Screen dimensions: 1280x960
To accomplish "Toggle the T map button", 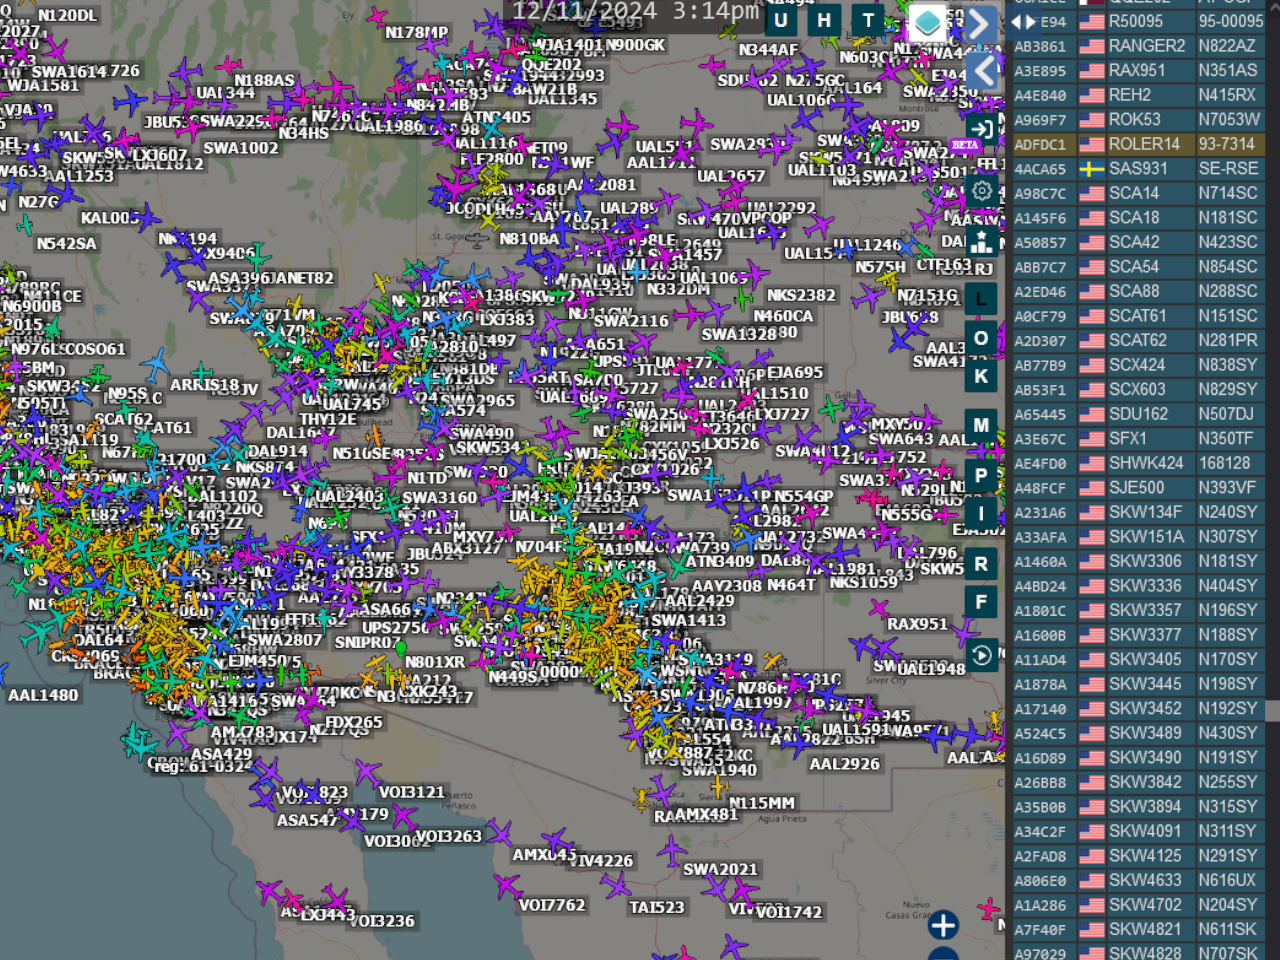I will tap(868, 20).
